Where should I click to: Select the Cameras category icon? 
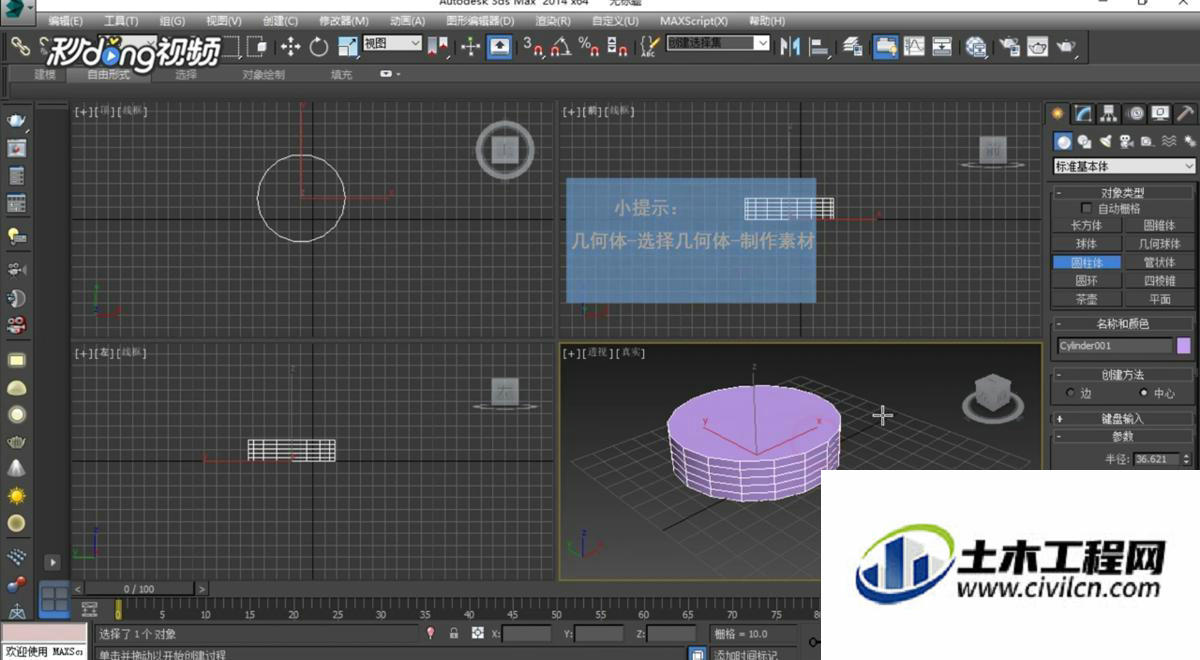1126,142
